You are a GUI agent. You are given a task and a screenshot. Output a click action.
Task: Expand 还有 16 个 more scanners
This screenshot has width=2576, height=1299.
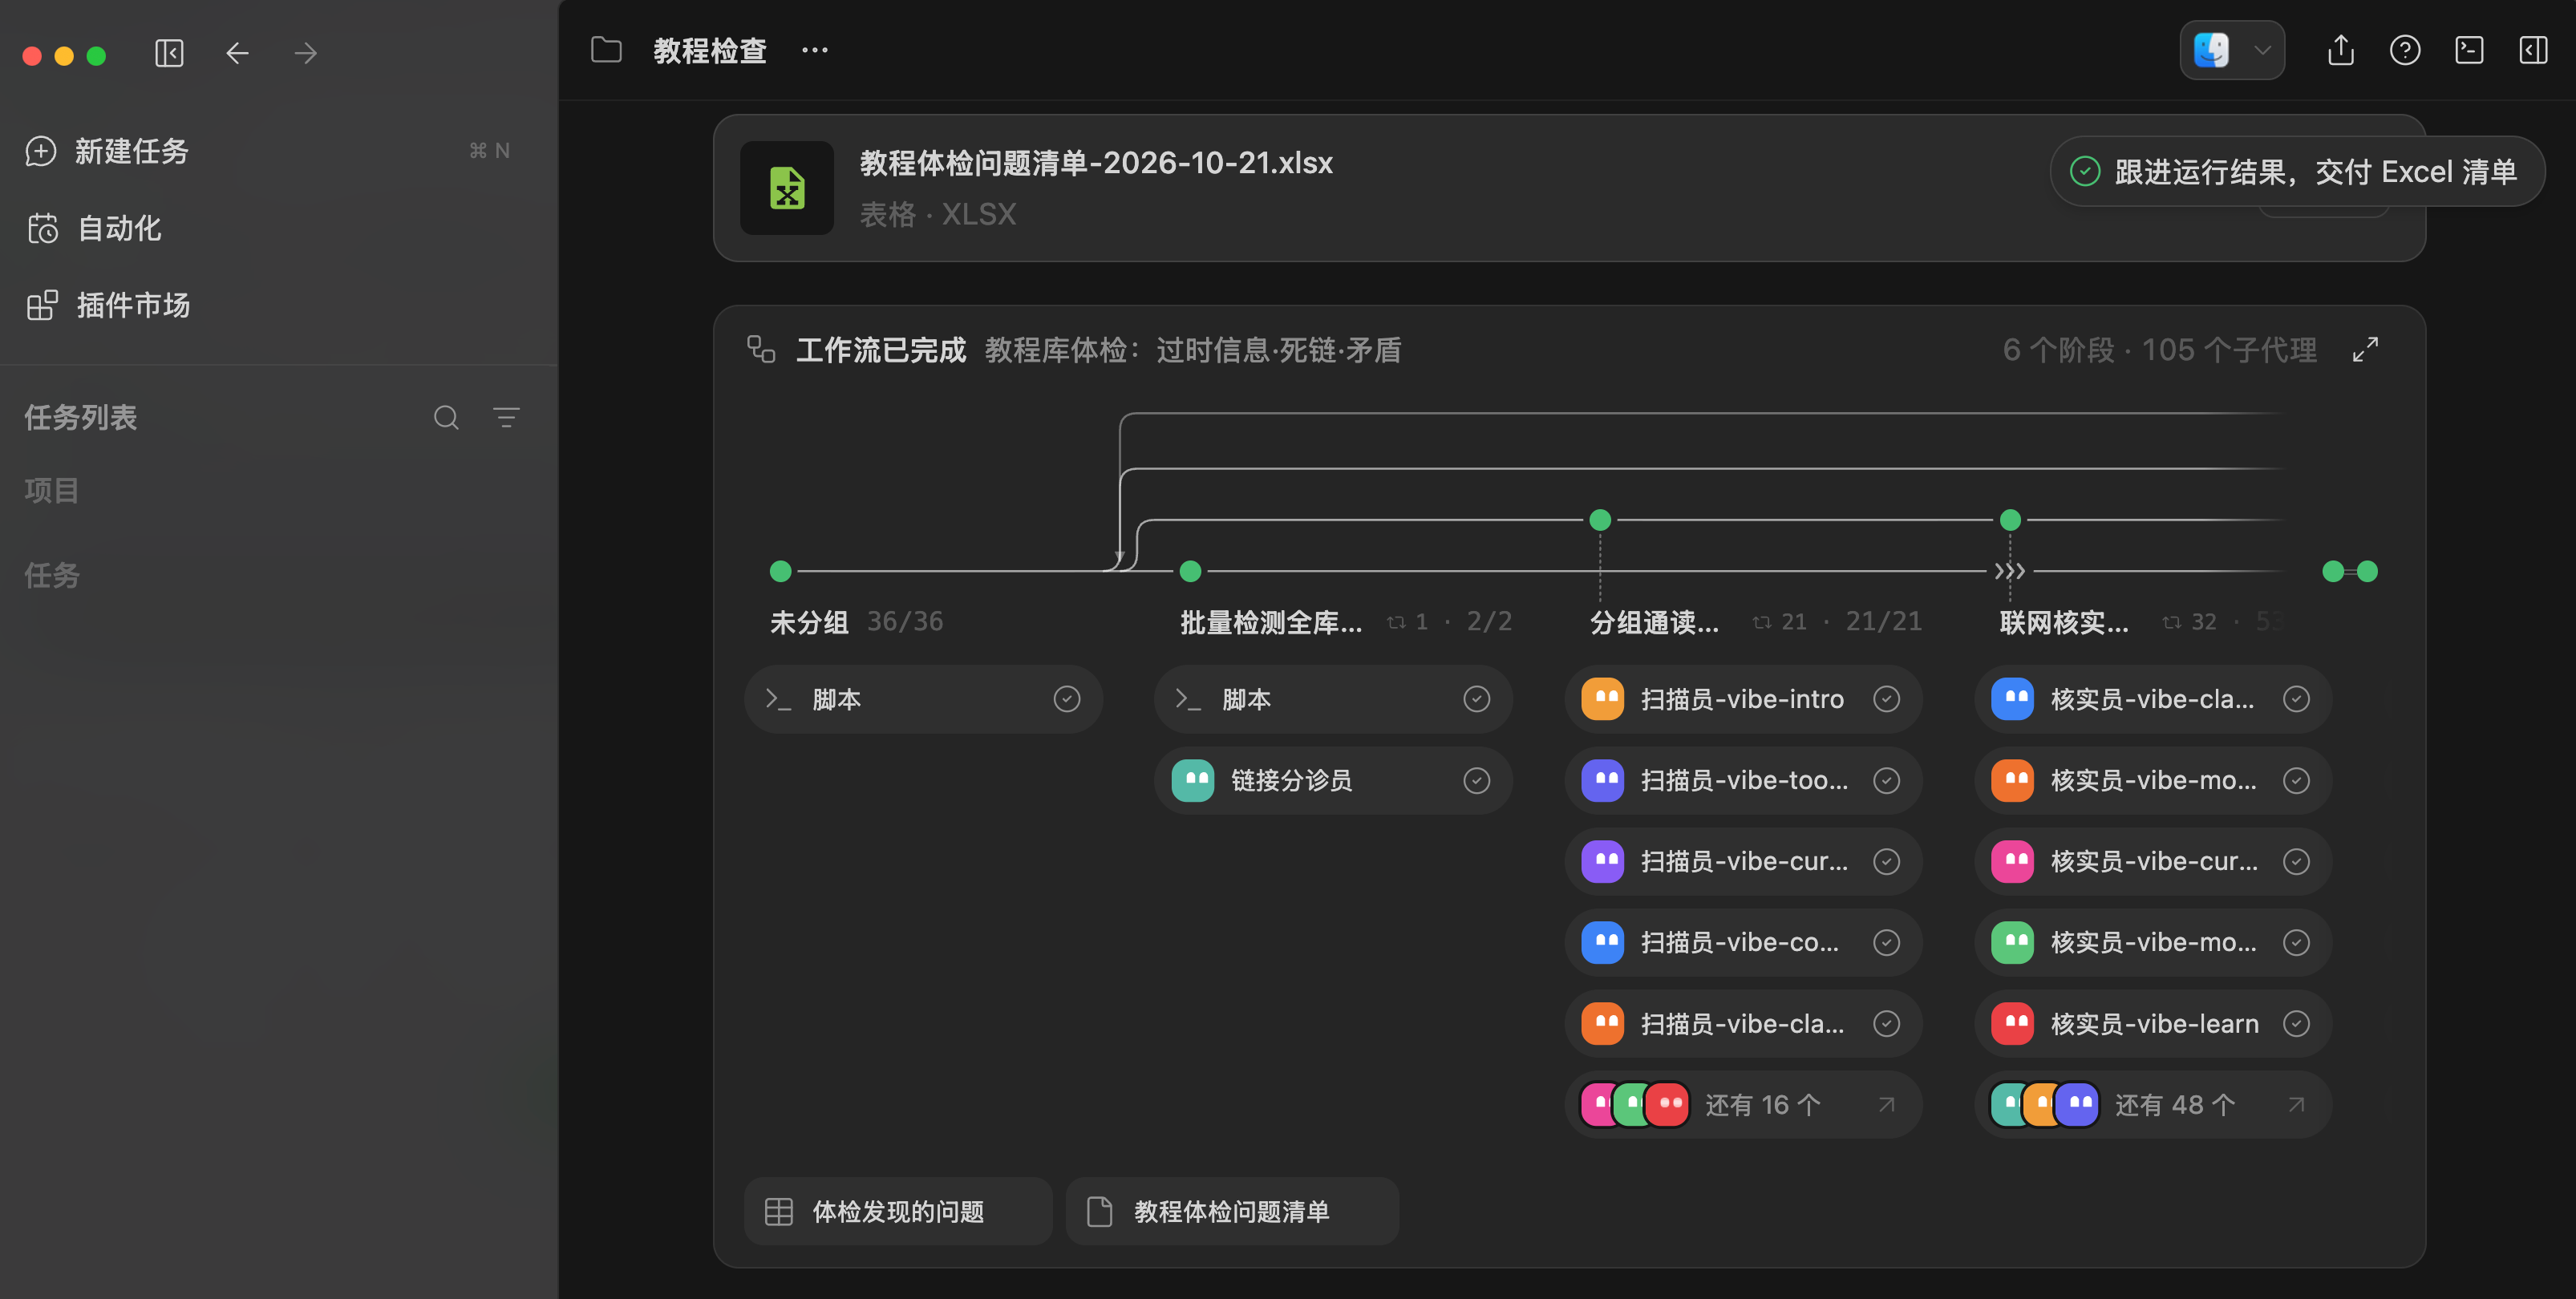tap(1743, 1105)
